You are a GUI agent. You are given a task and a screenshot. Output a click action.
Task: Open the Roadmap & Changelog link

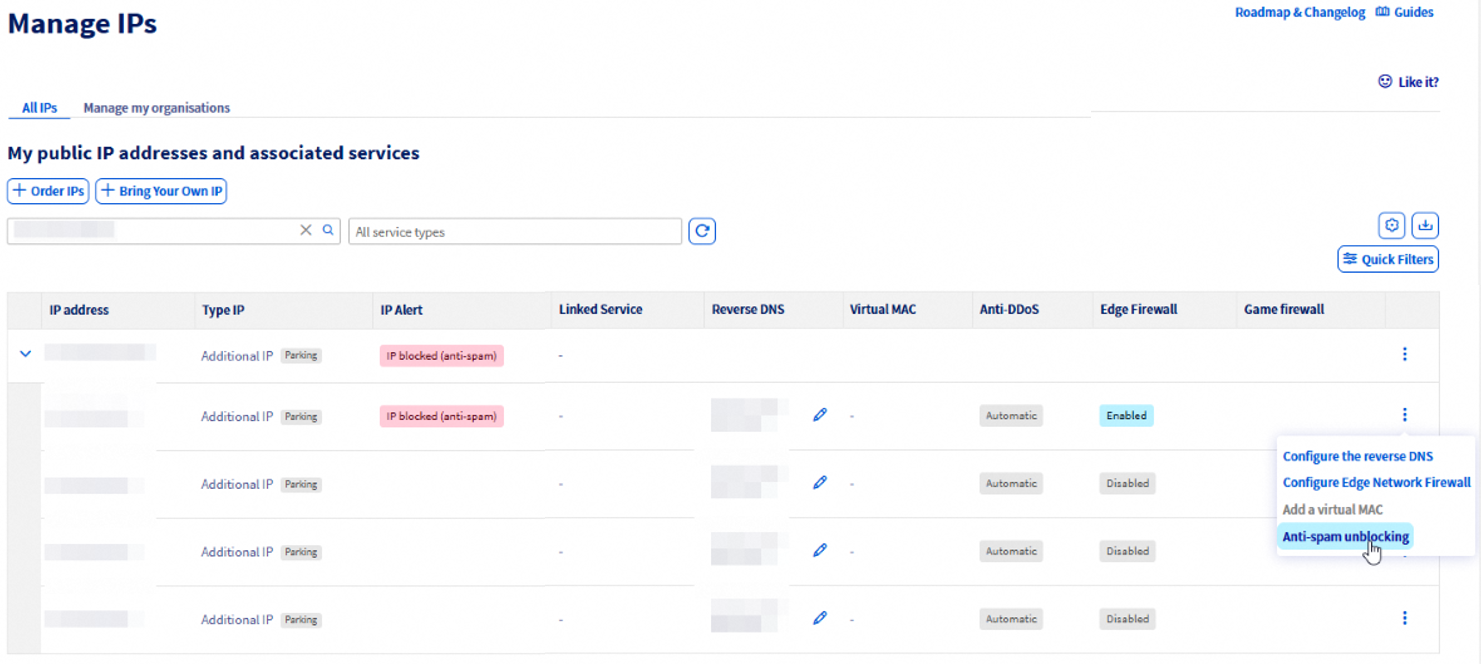coord(1300,12)
